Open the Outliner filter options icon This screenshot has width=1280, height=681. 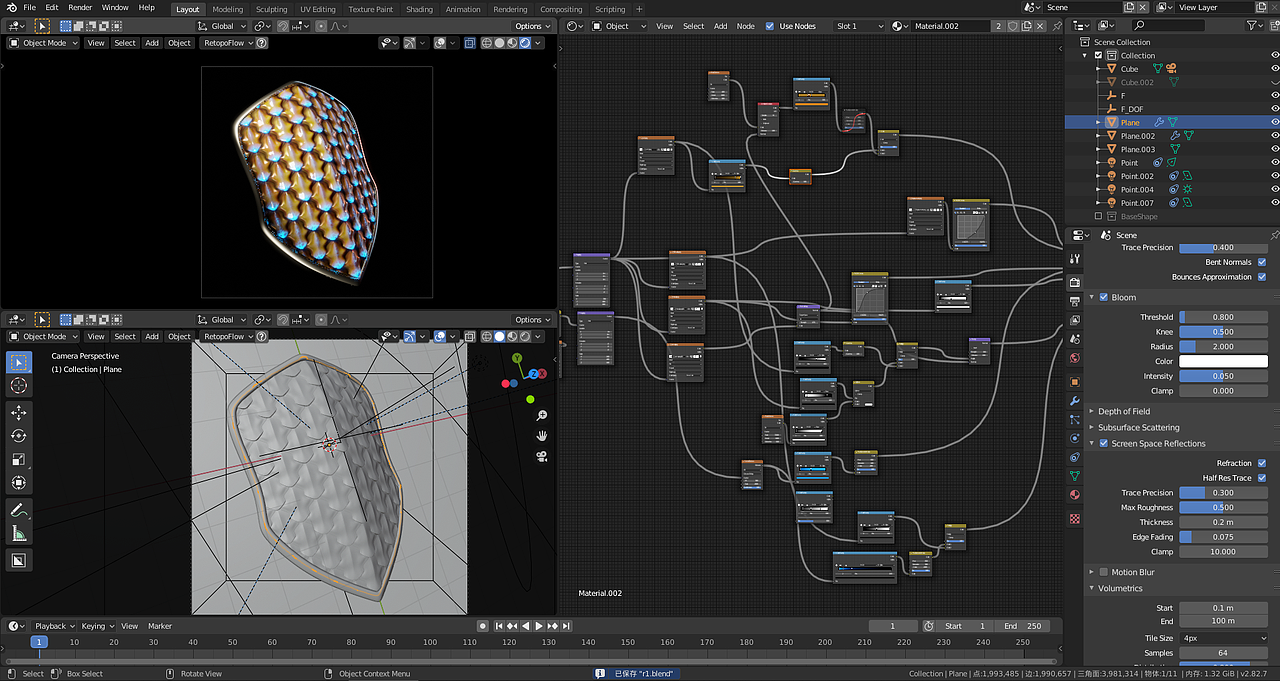pyautogui.click(x=1251, y=25)
